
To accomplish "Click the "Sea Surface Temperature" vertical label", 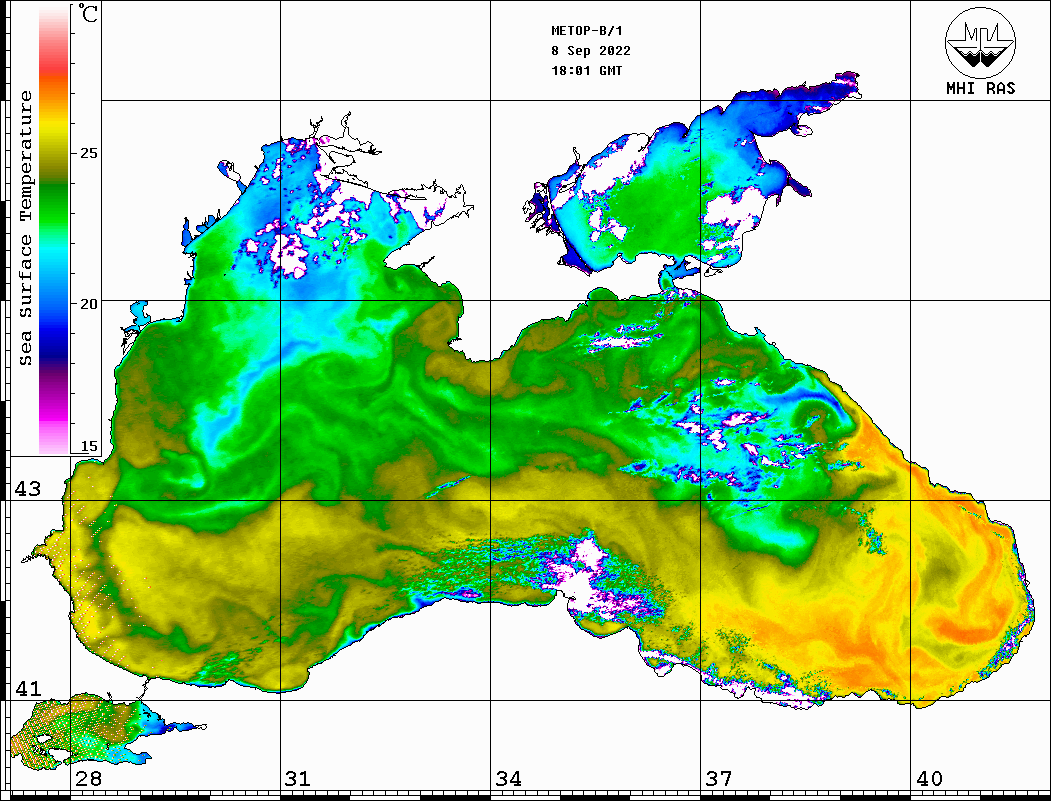I will pyautogui.click(x=25, y=229).
